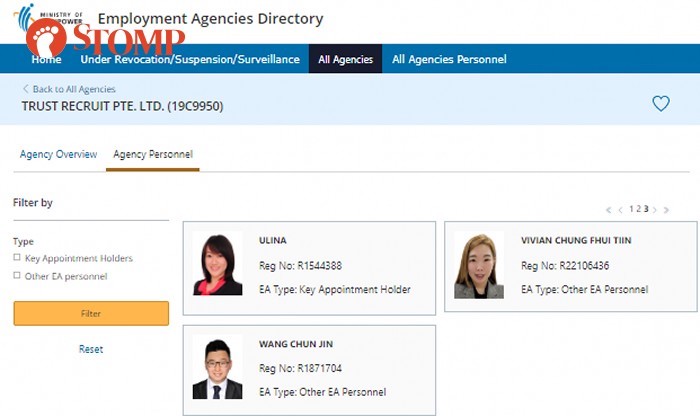This screenshot has width=700, height=416.
Task: Select page 2 in the pagination
Action: (x=639, y=209)
